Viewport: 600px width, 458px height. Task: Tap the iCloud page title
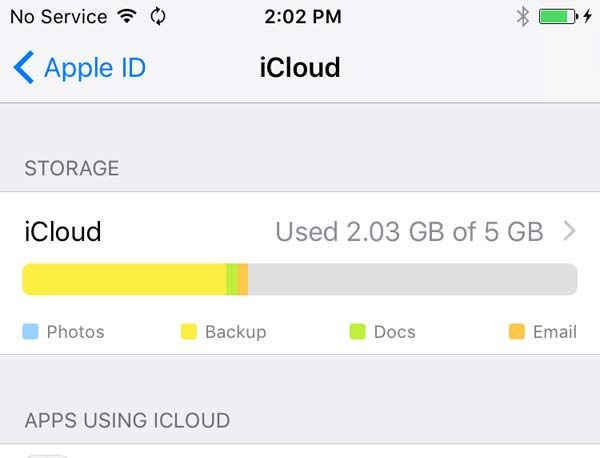coord(300,67)
